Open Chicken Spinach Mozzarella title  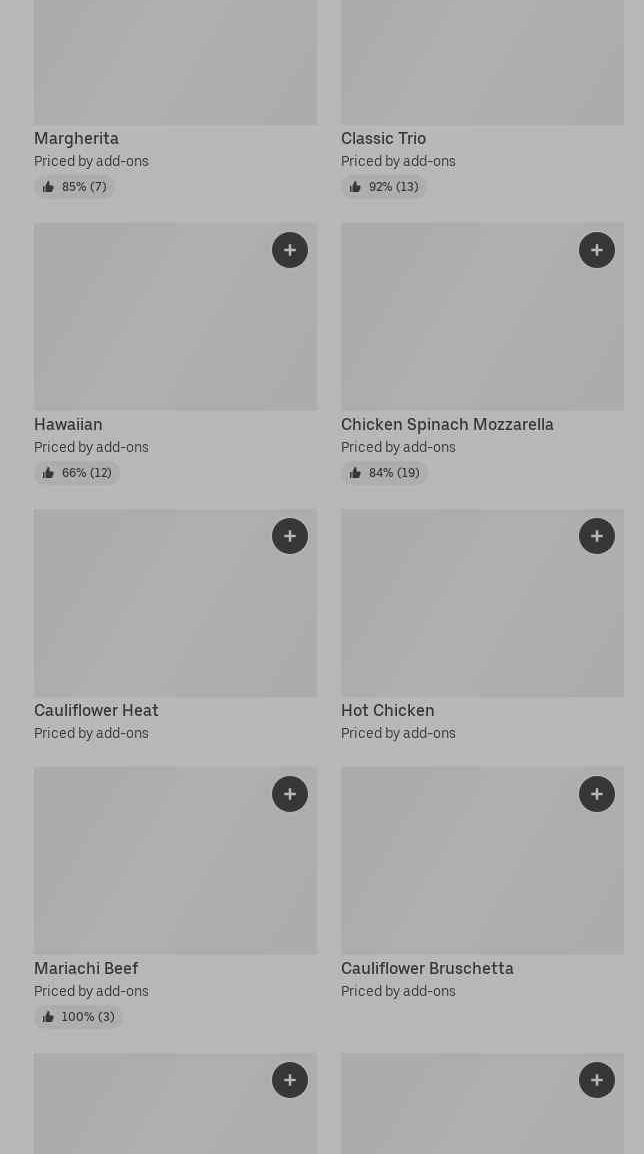point(447,424)
